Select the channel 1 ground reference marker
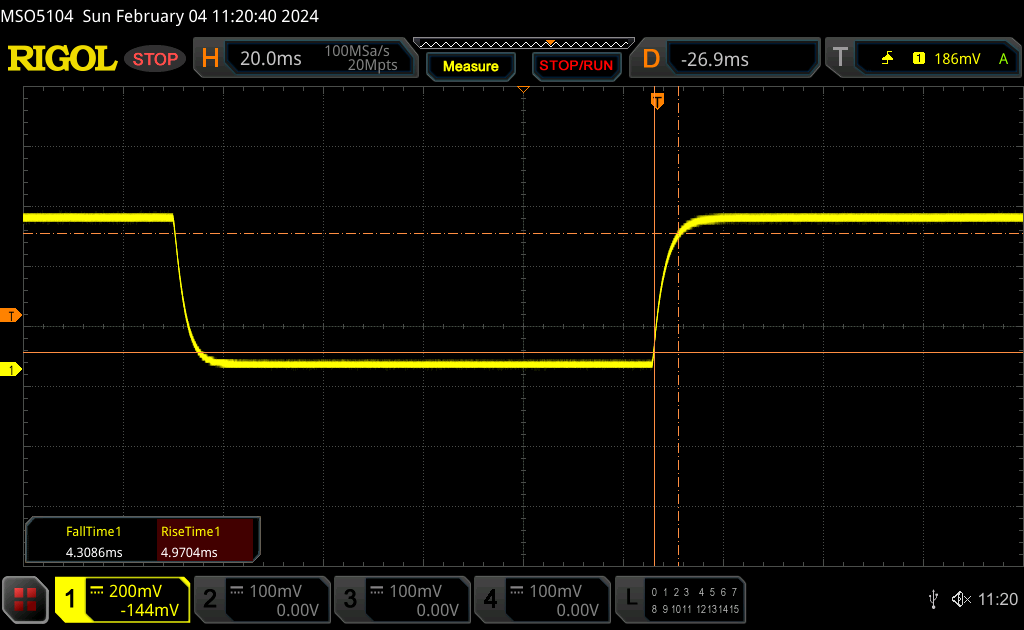Image resolution: width=1024 pixels, height=630 pixels. (x=11, y=370)
